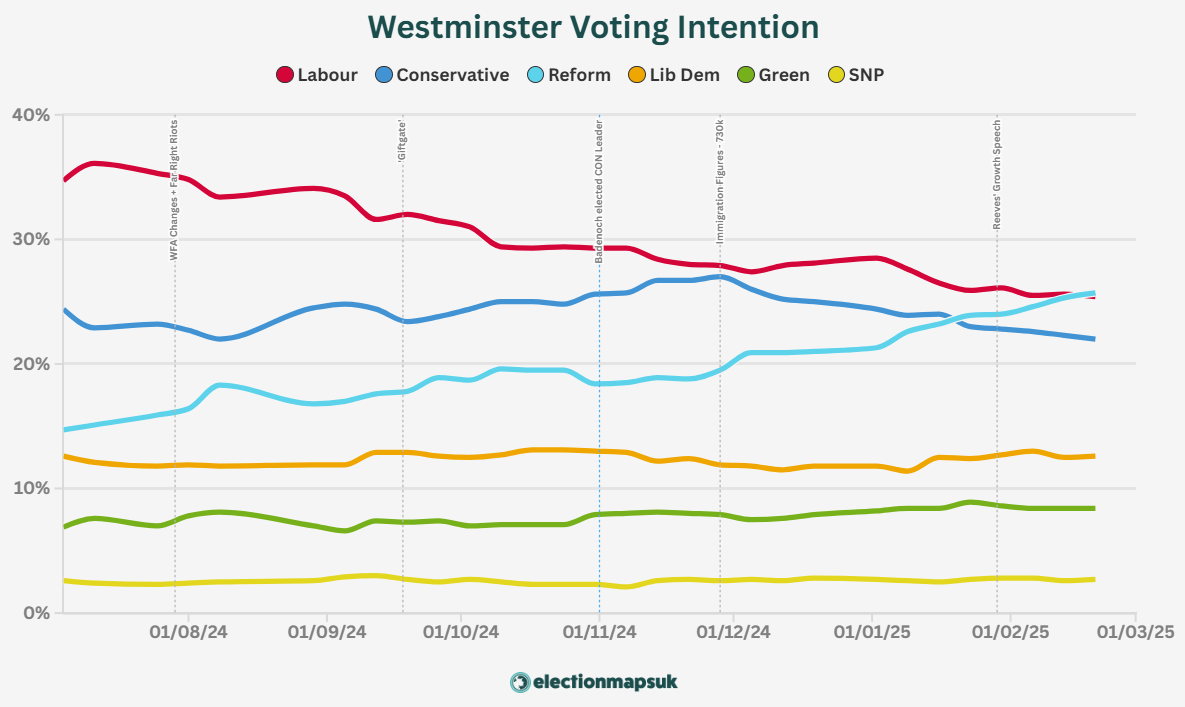Toggle the Conservative legend label
Screen dimensions: 1185x707
[453, 75]
